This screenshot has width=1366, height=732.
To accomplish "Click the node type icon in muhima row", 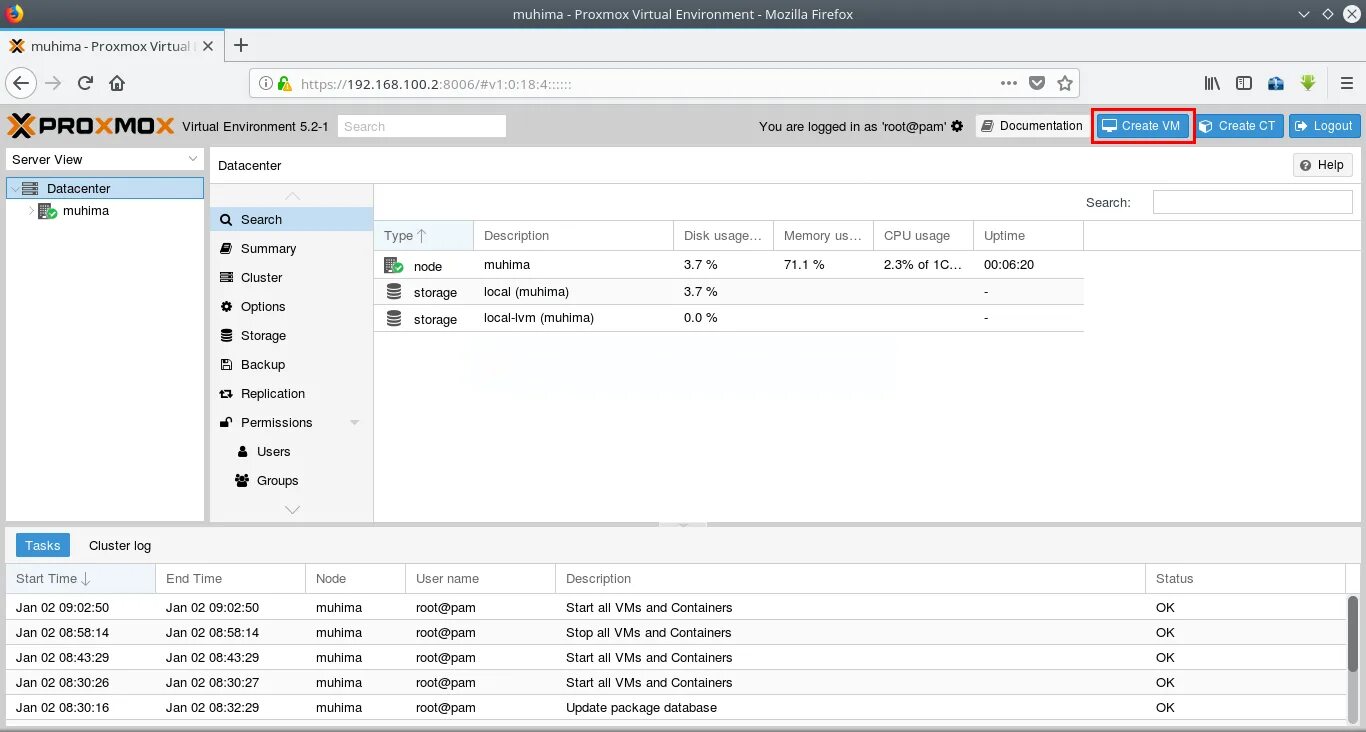I will click(394, 265).
